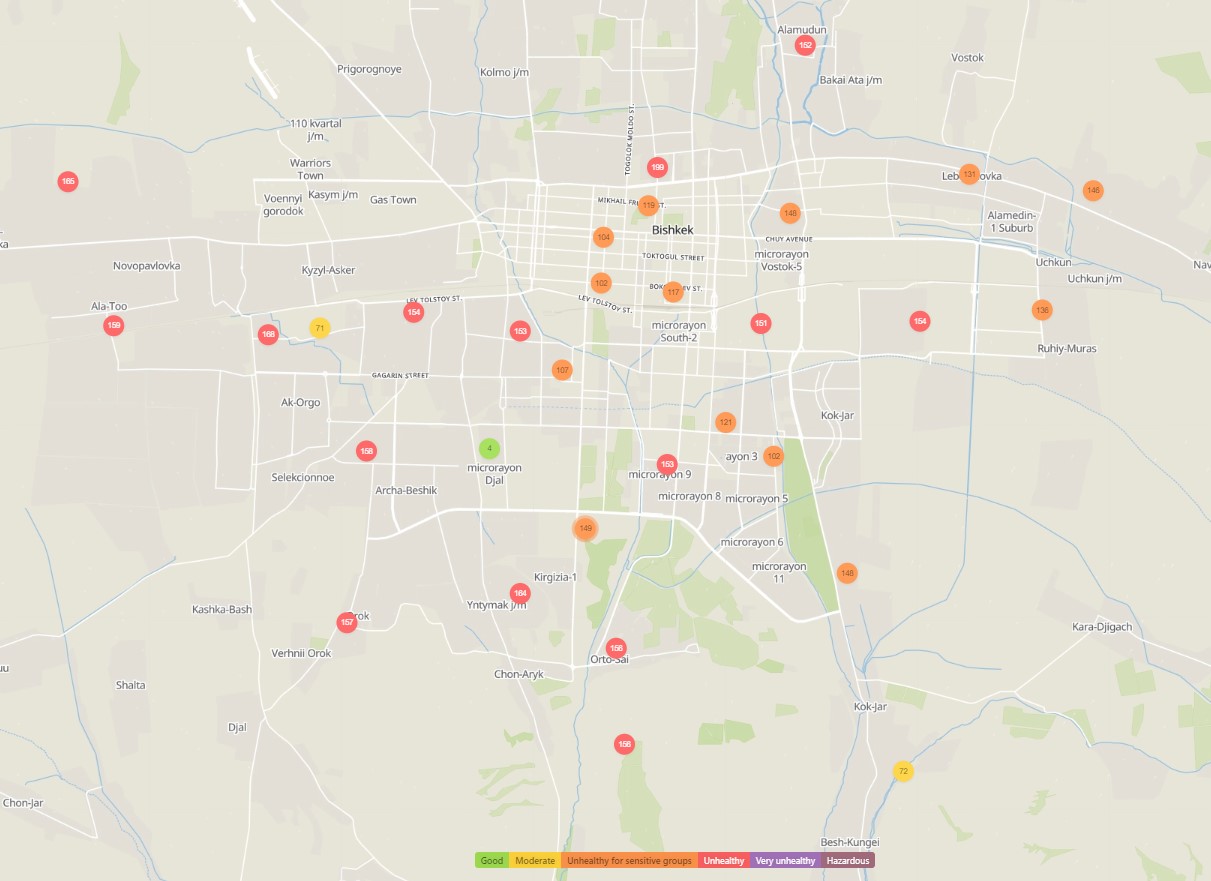The width and height of the screenshot is (1211, 881).
Task: Click Unhealthy for sensitive groups legend item
Action: point(629,860)
